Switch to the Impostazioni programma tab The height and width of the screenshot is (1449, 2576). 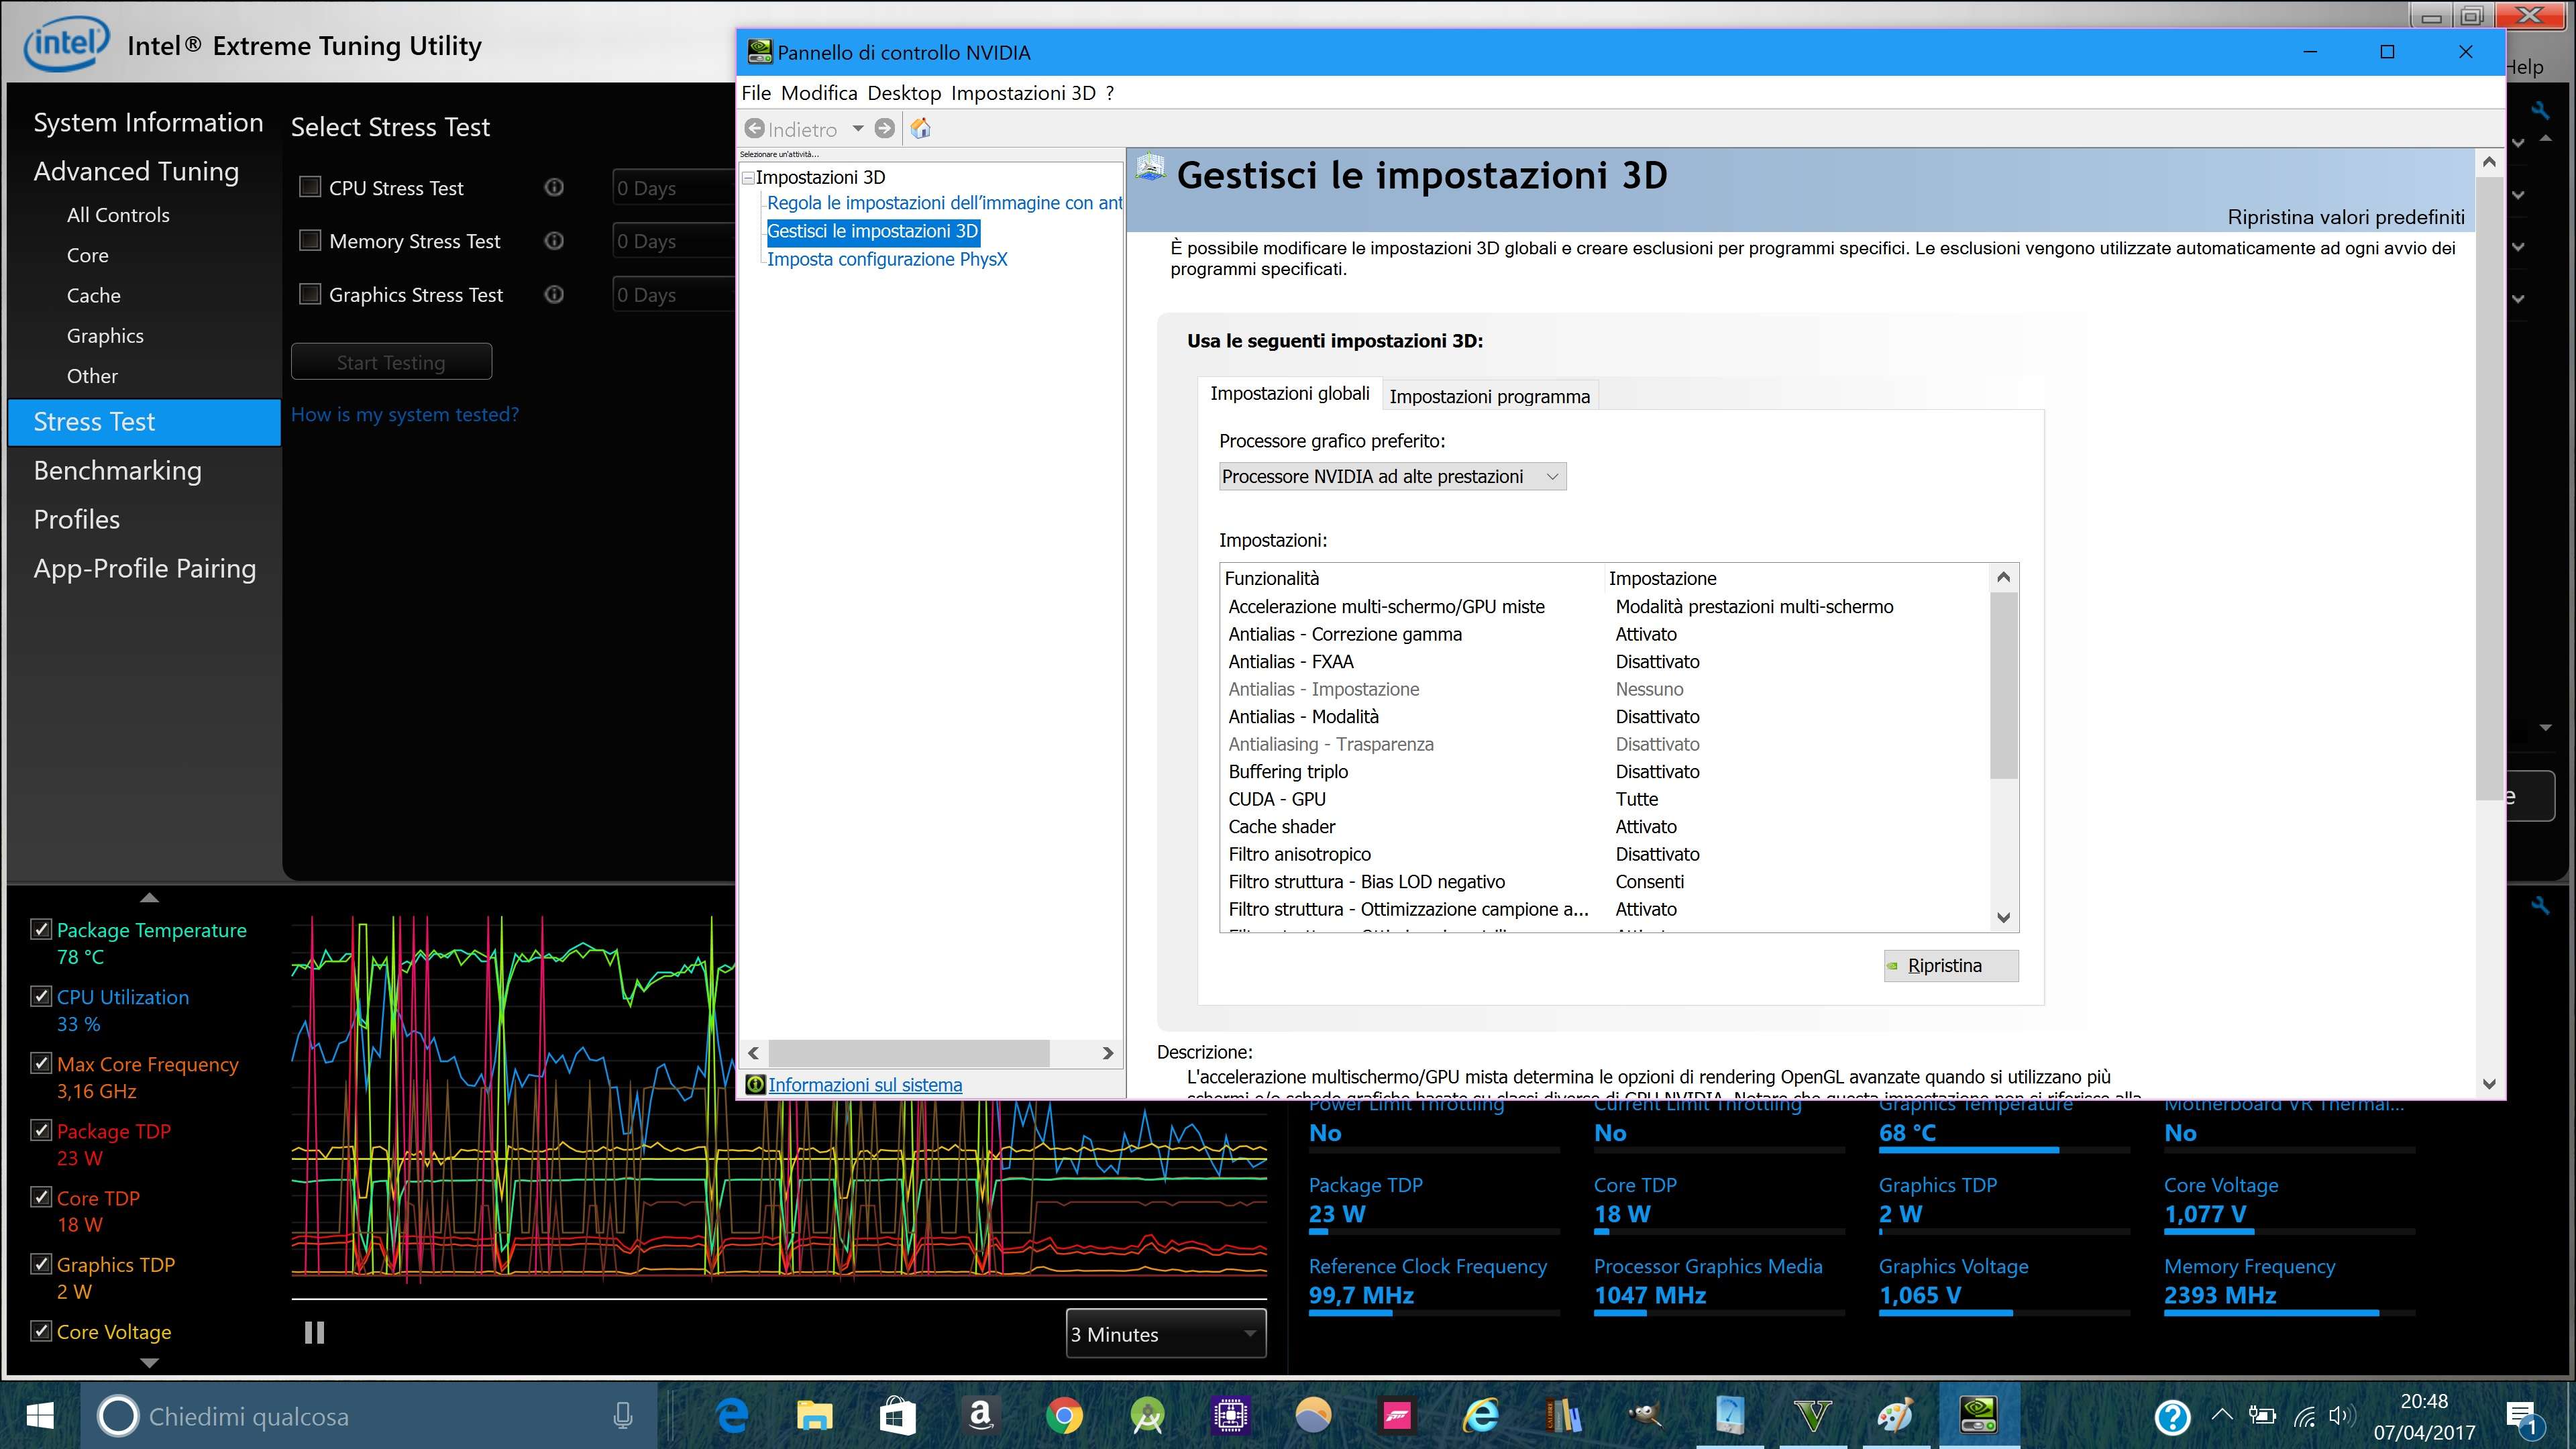pos(1489,396)
